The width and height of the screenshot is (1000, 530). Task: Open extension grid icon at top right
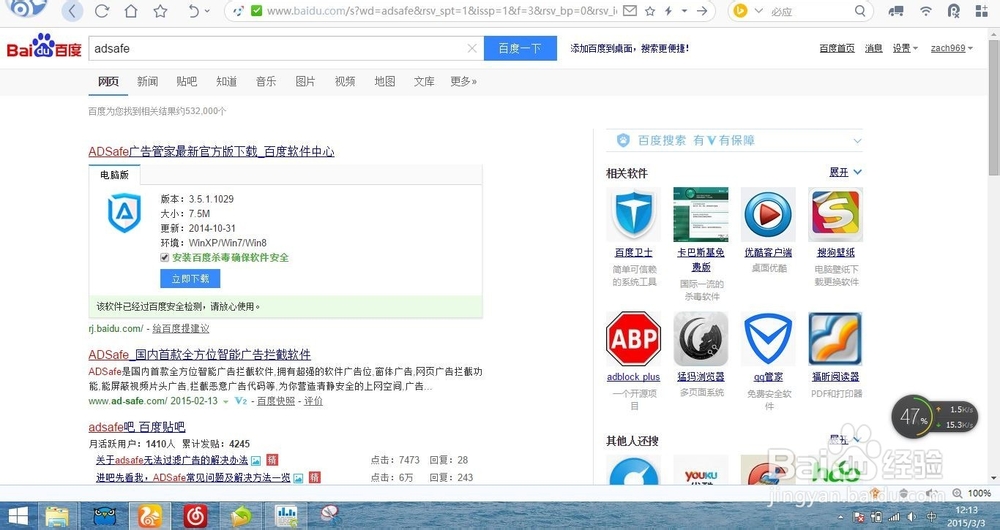pos(982,11)
